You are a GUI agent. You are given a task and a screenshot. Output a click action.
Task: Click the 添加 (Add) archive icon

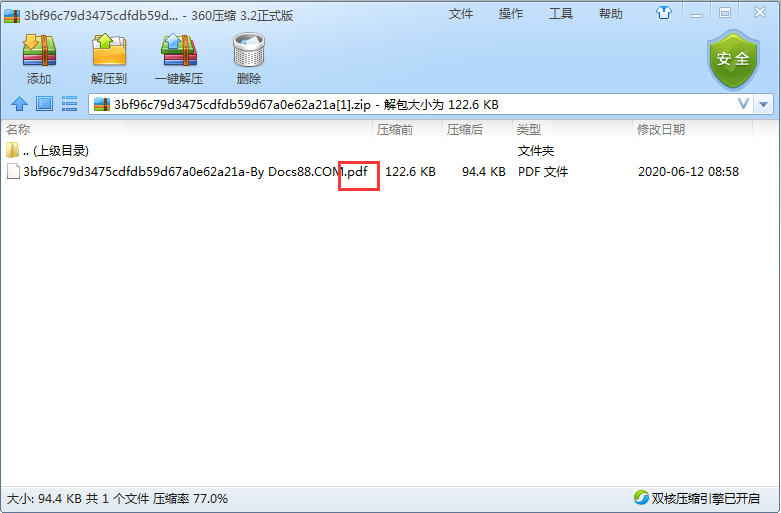click(39, 50)
